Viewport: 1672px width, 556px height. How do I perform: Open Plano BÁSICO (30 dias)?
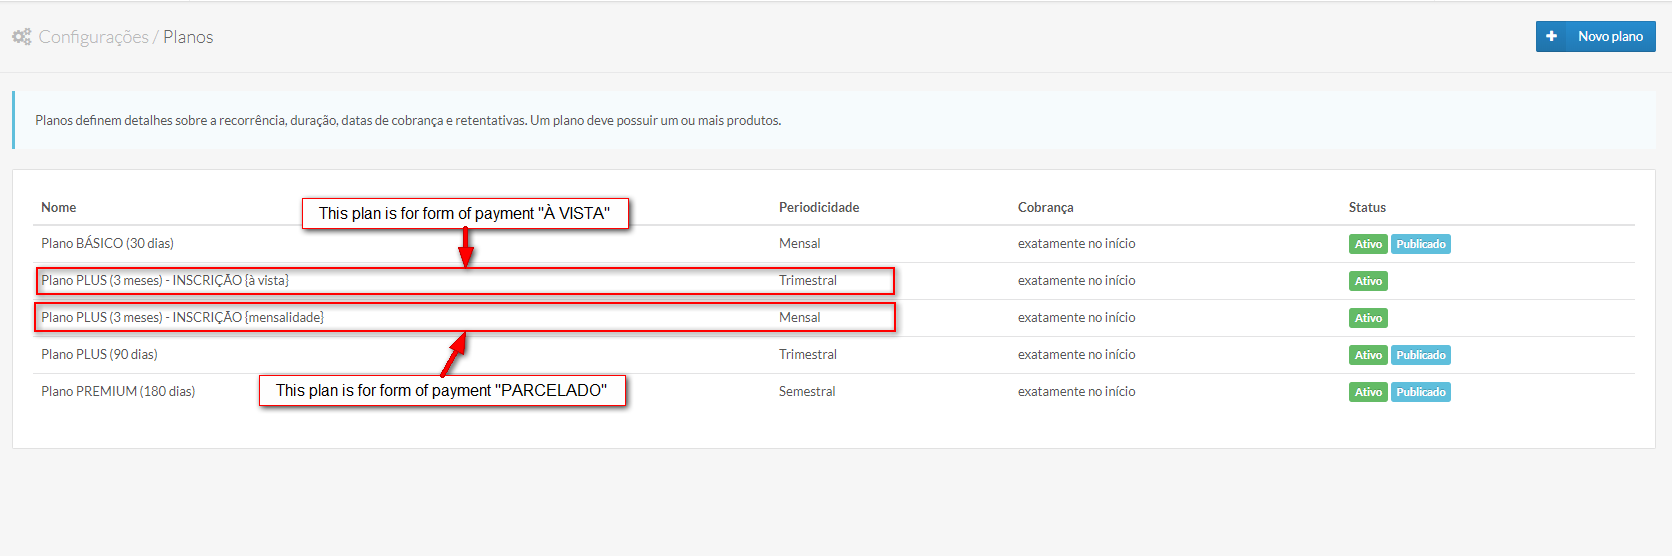click(107, 244)
